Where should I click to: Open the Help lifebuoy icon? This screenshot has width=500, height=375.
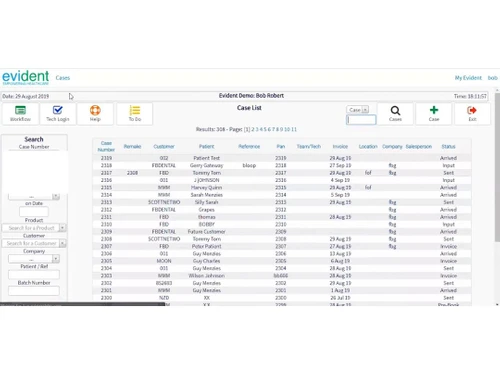click(x=95, y=114)
